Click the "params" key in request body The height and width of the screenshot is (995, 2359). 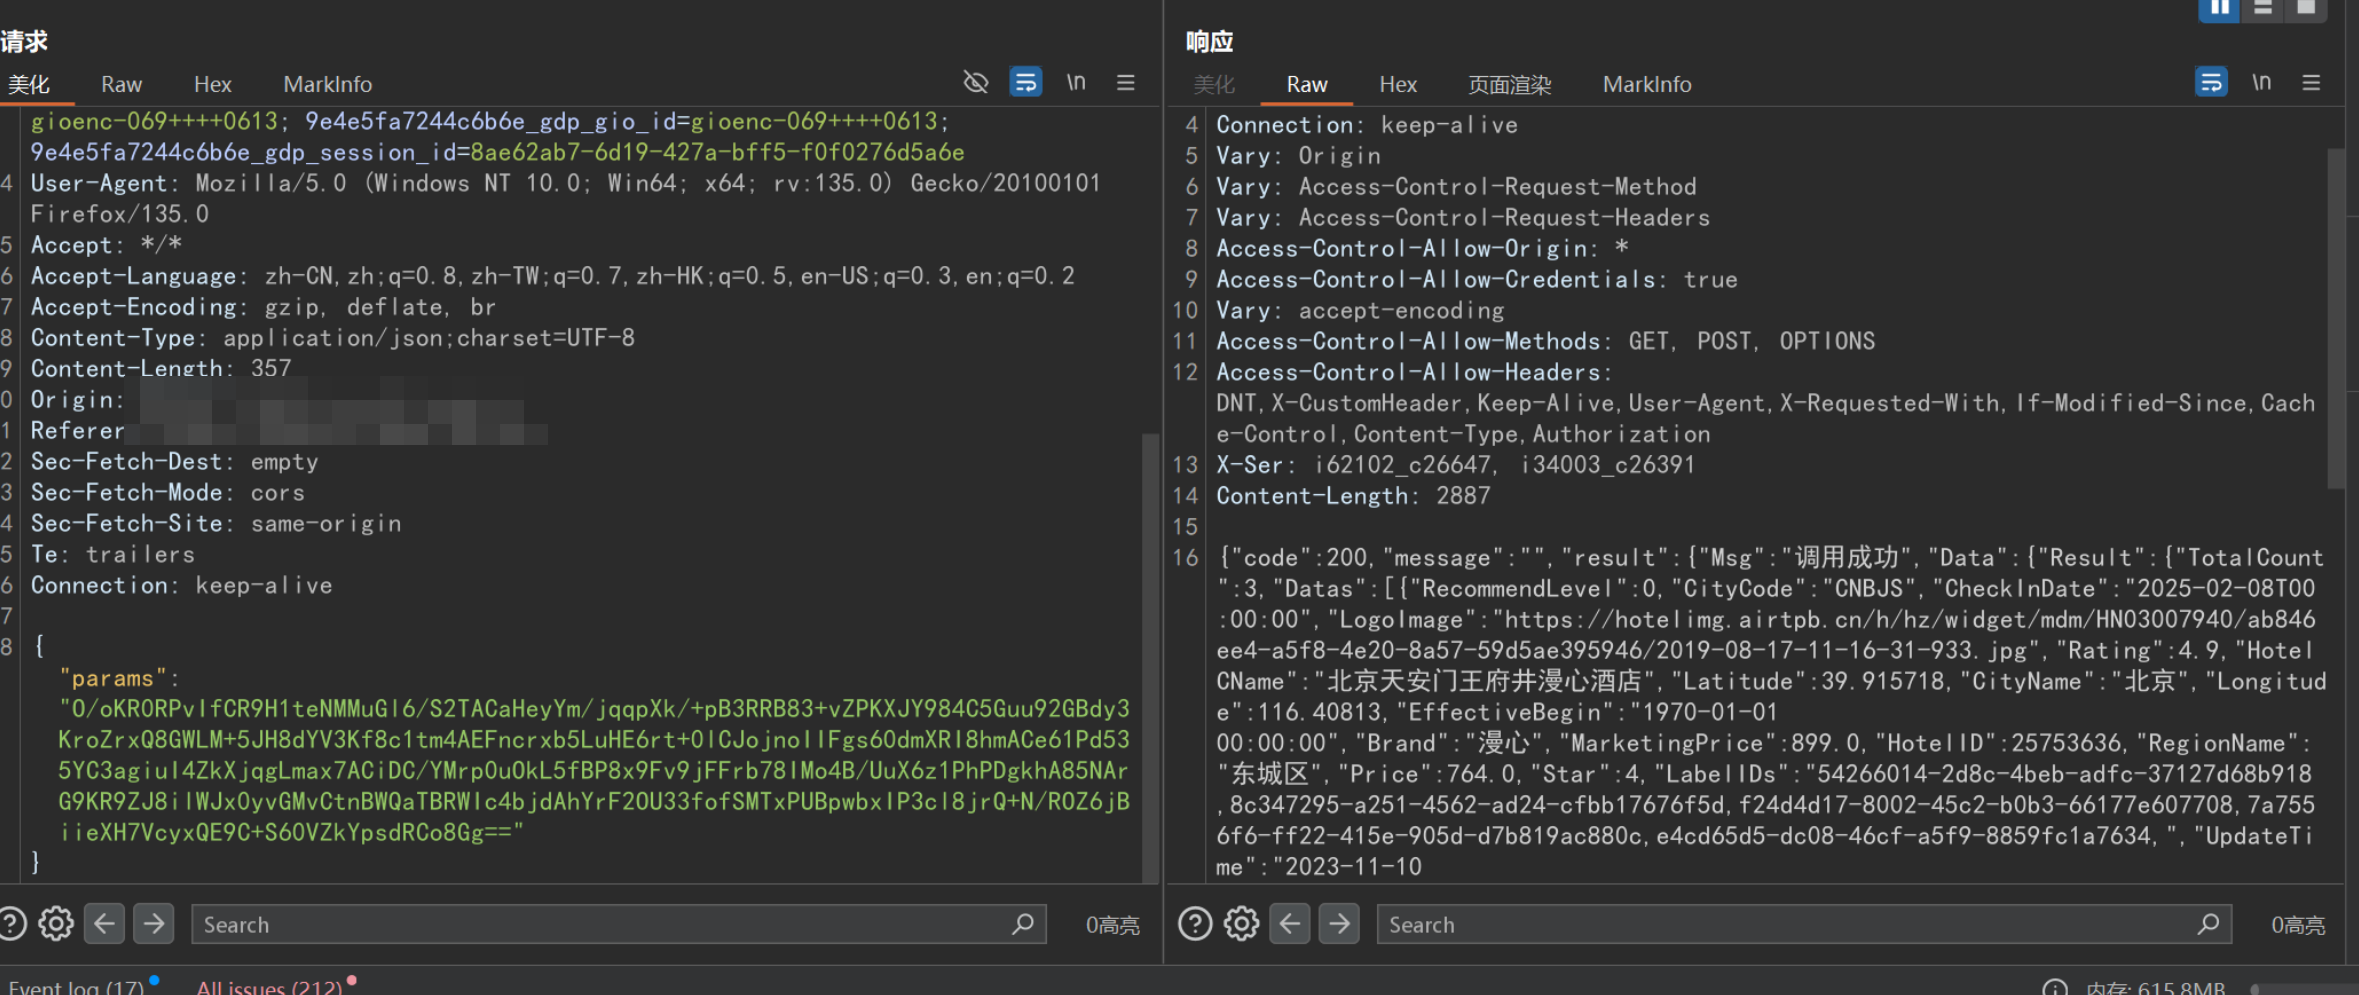tap(112, 678)
